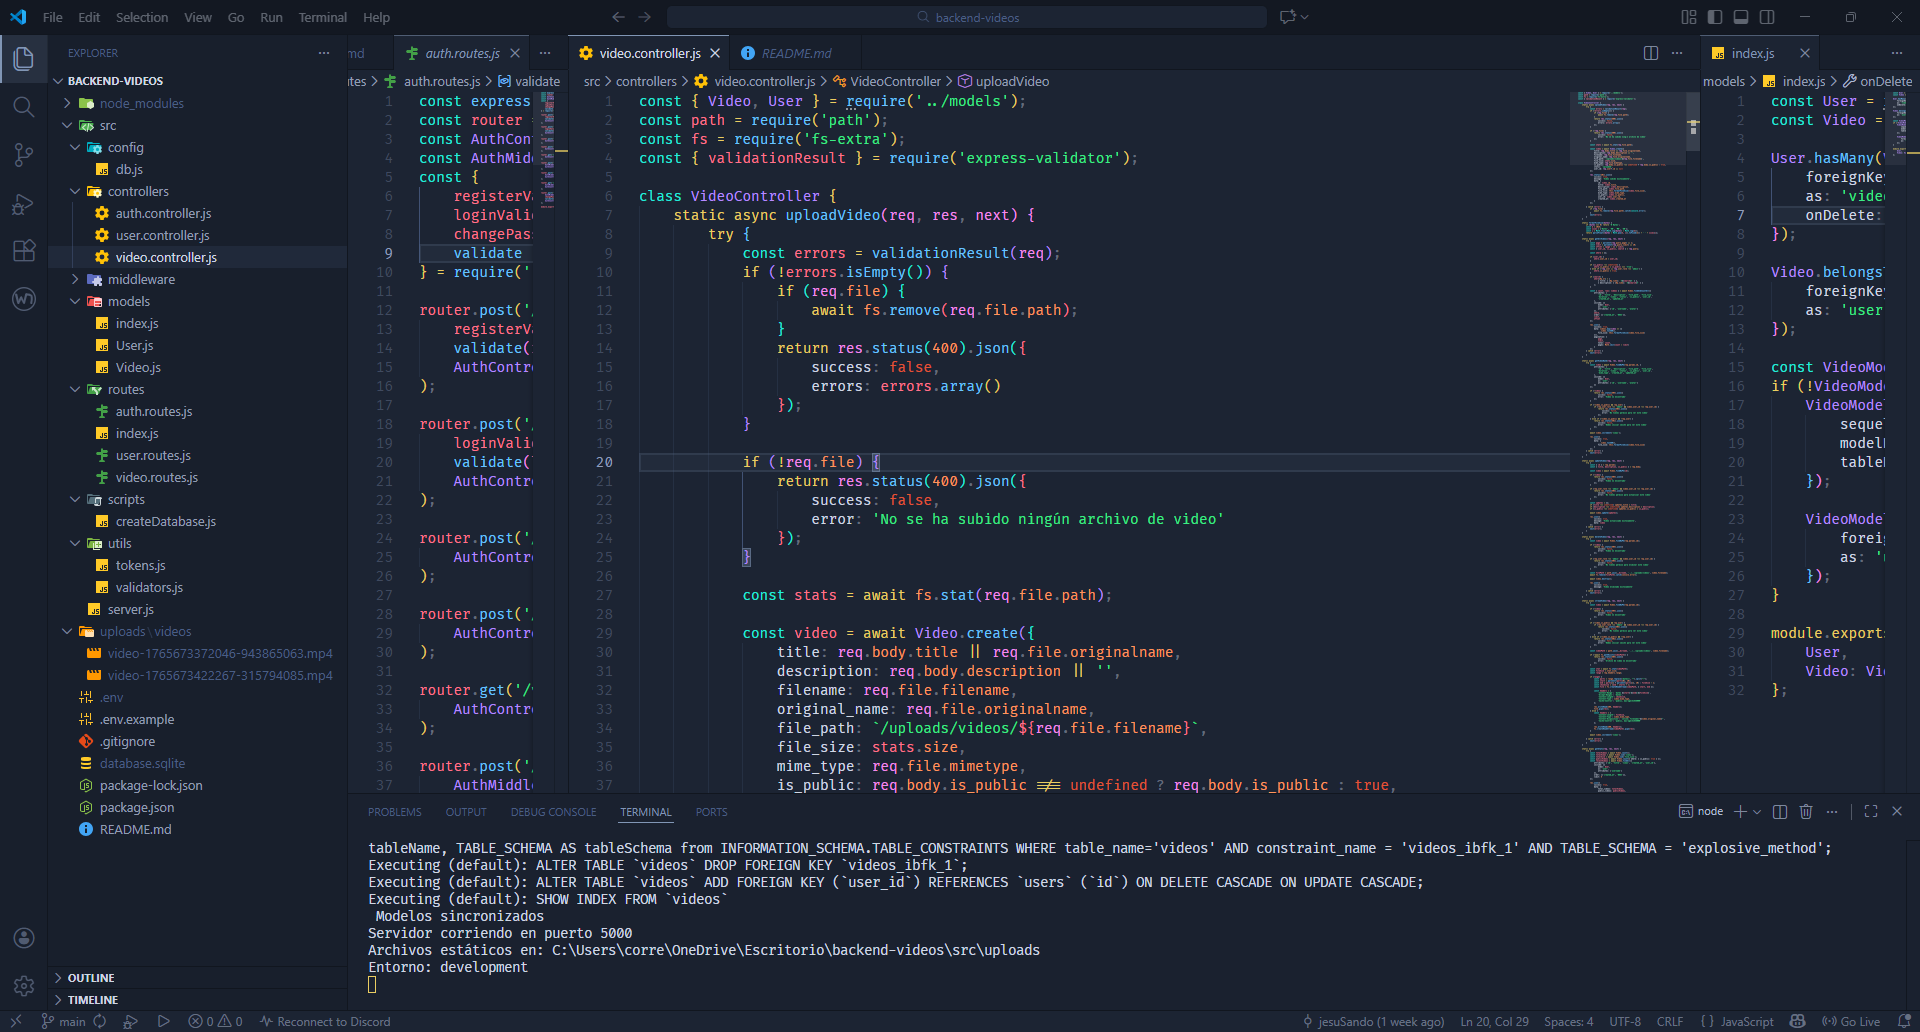
Task: Toggle the bottom panel visibility
Action: (x=1741, y=17)
